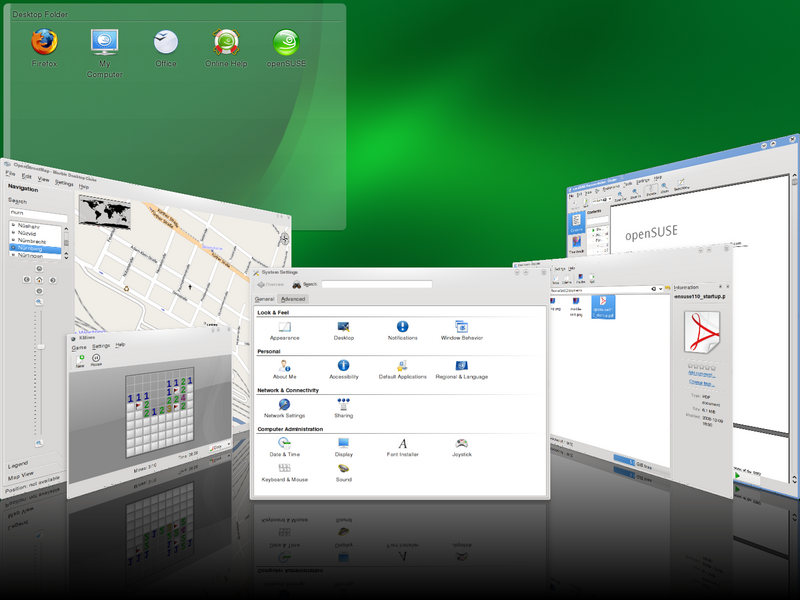Pause the current KMines game
This screenshot has height=600, width=800.
pyautogui.click(x=96, y=358)
